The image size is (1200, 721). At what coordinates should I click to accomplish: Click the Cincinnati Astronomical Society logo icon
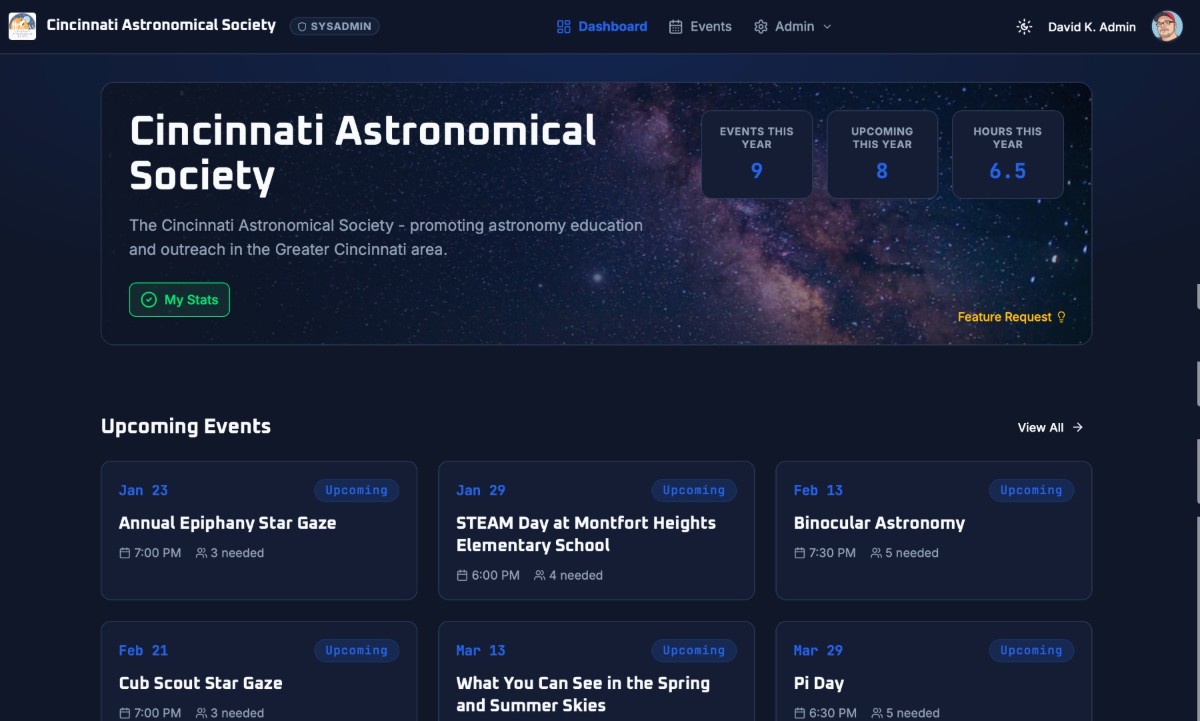point(22,26)
